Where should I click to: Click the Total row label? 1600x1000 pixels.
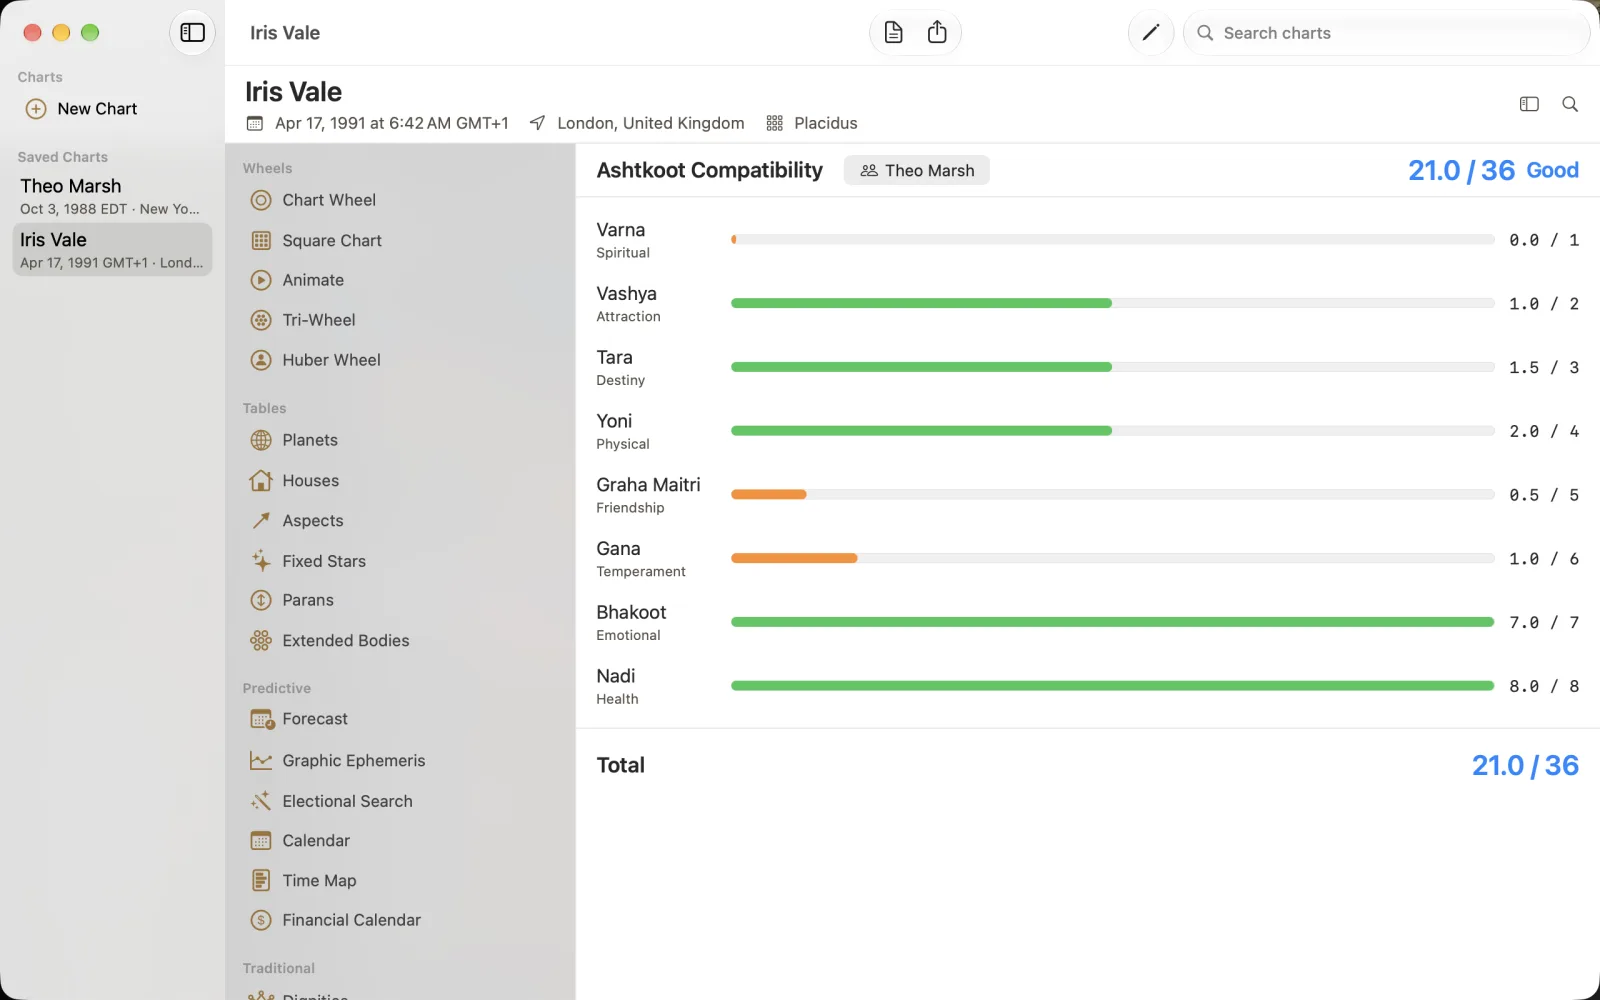coord(620,765)
